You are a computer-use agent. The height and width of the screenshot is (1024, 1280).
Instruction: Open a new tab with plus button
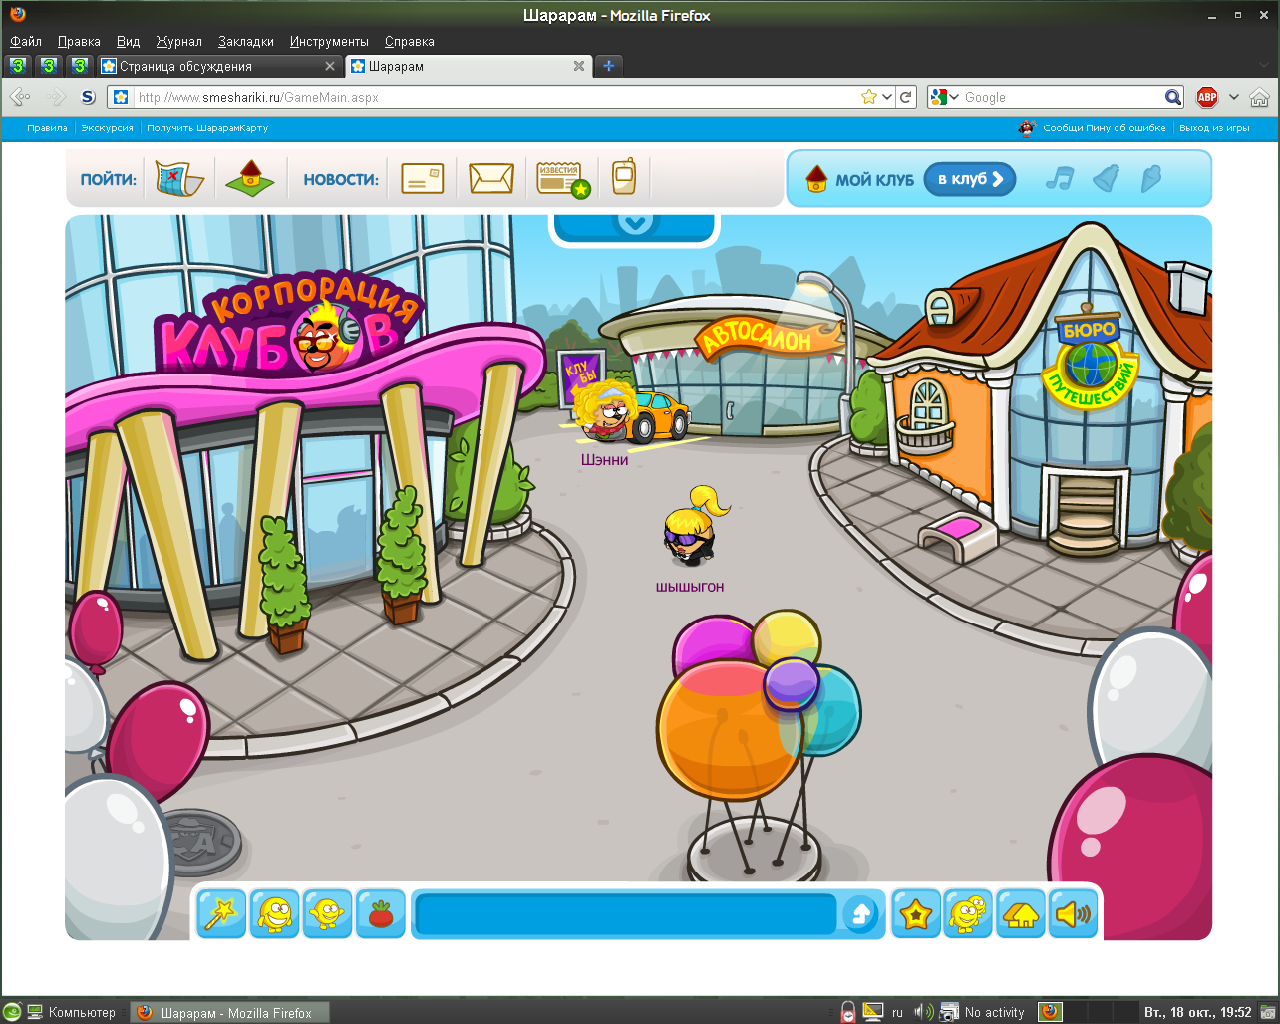608,66
